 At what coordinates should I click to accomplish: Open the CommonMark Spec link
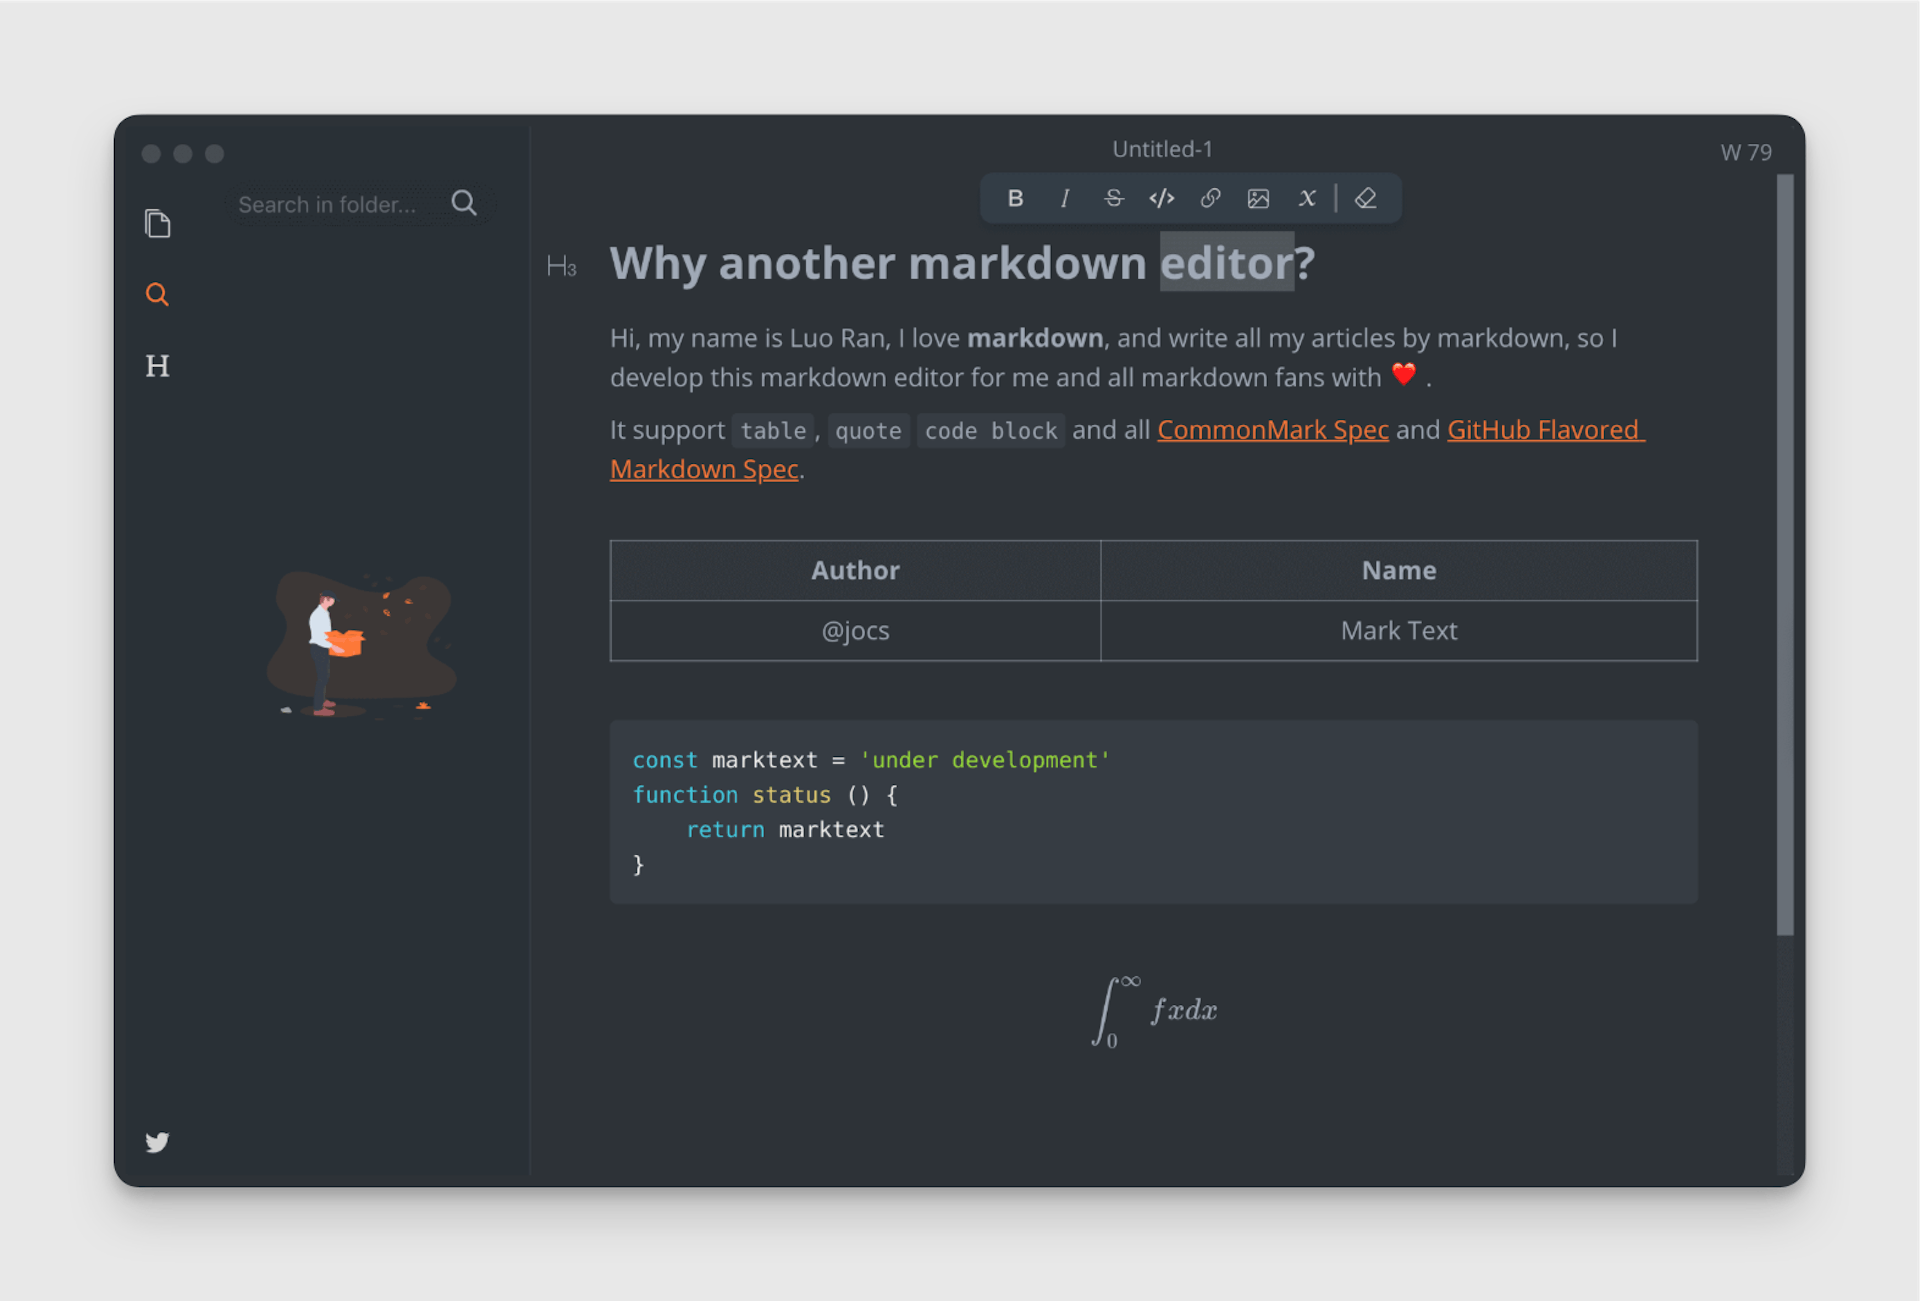click(x=1272, y=429)
